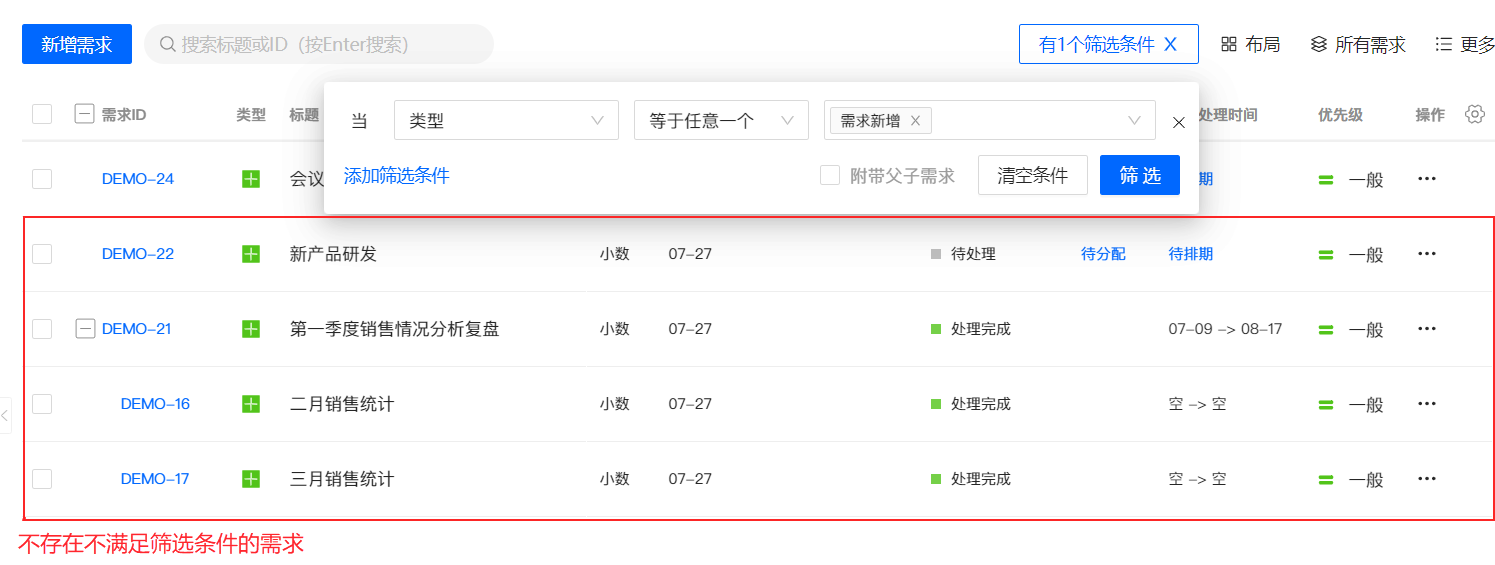Open the DEMO-16 requirement link
This screenshot has height=565, width=1495.
tap(155, 404)
